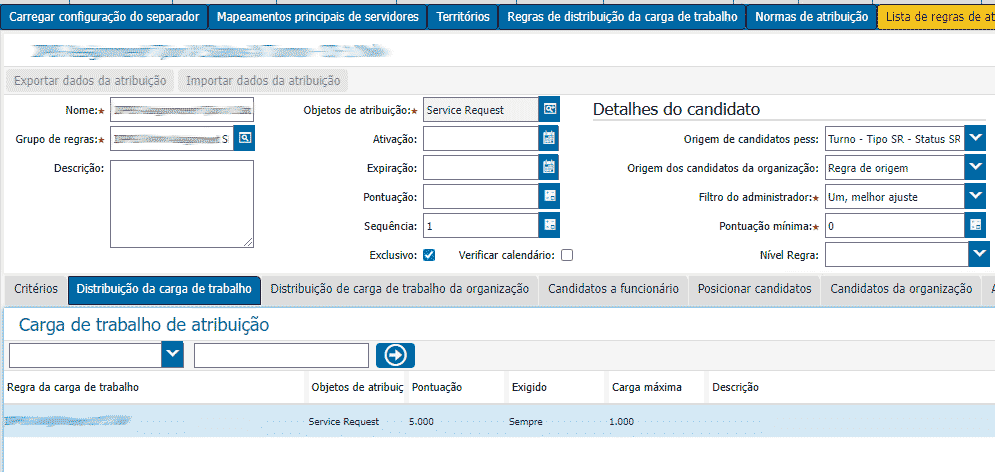Viewport: 995px width, 472px height.
Task: Check the Verificar calendário checkbox
Action: click(567, 255)
